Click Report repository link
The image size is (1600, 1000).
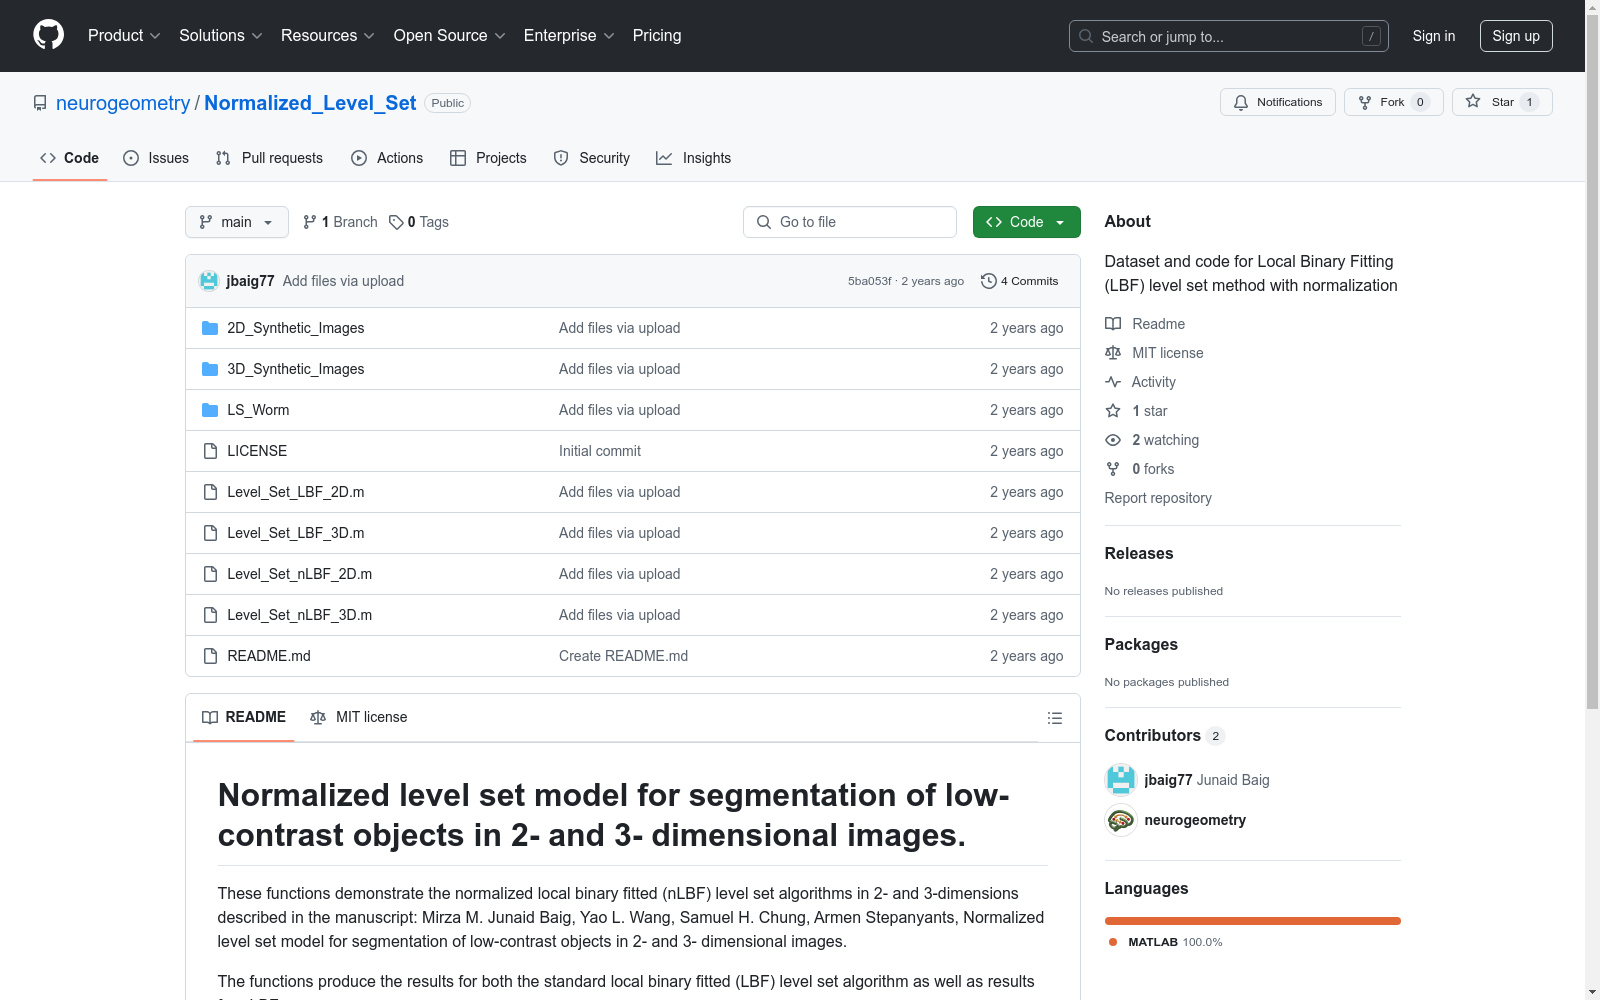(1158, 498)
